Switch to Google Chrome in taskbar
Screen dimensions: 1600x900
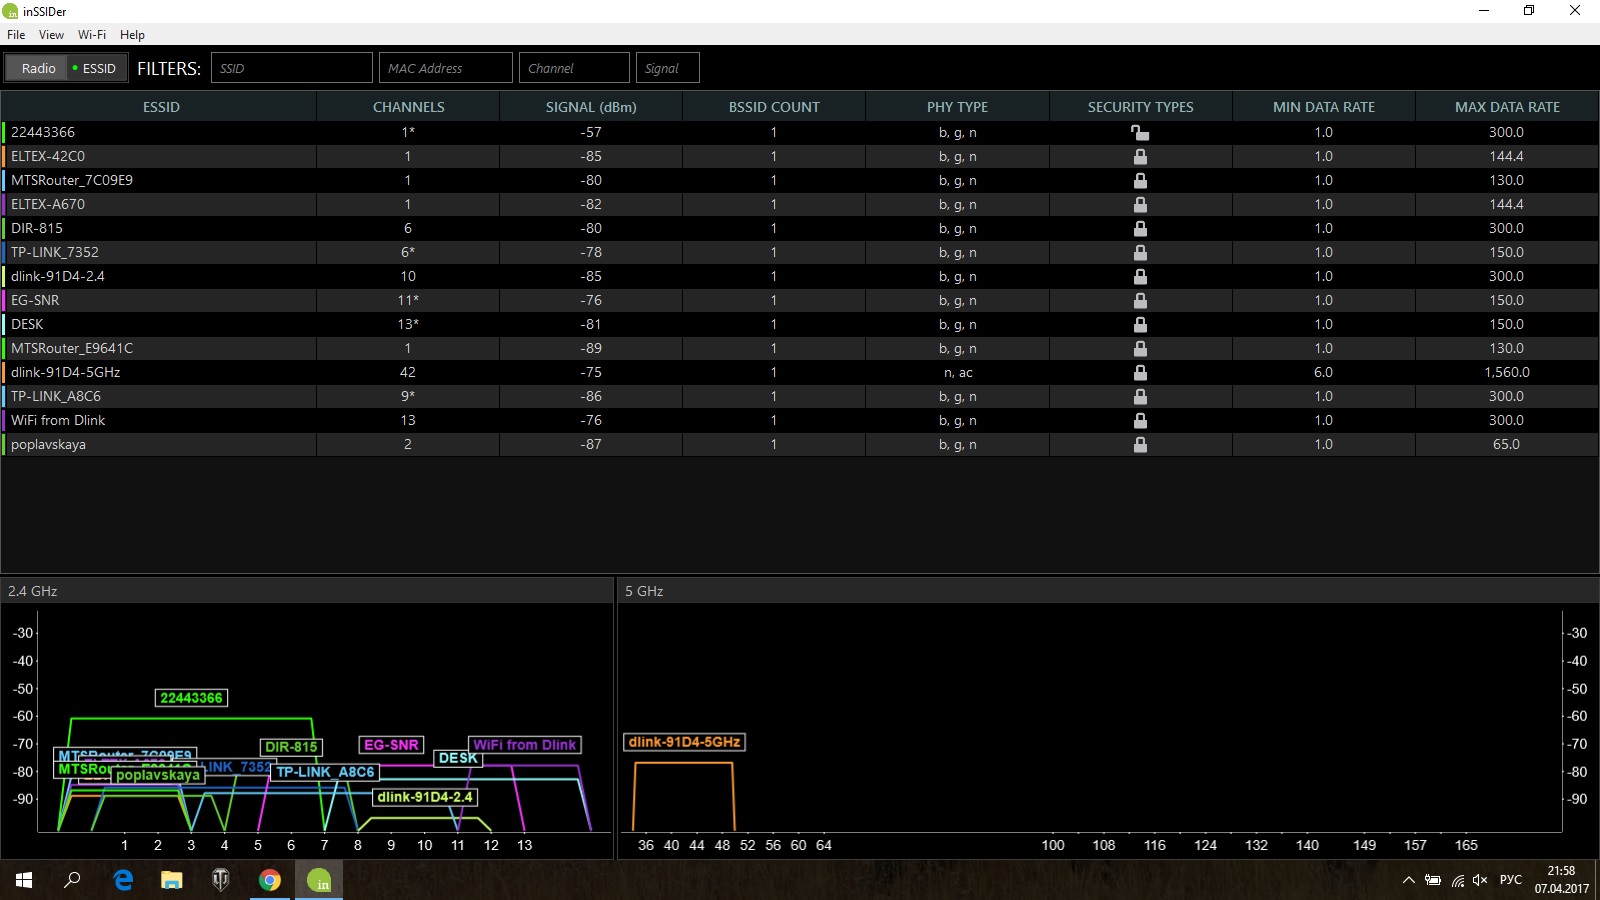pyautogui.click(x=270, y=880)
